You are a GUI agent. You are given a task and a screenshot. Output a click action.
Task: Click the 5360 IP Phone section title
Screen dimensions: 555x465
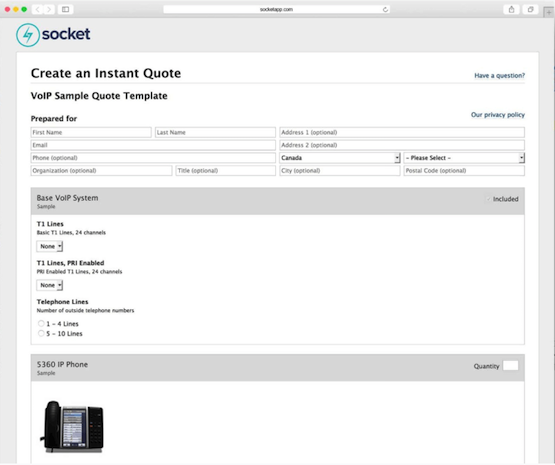pos(62,364)
